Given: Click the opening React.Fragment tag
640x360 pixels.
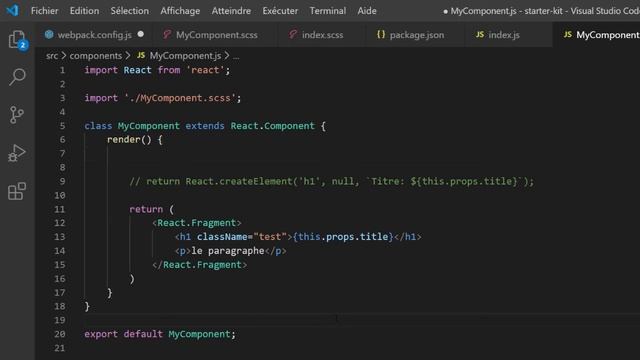Looking at the screenshot, I should (197, 223).
